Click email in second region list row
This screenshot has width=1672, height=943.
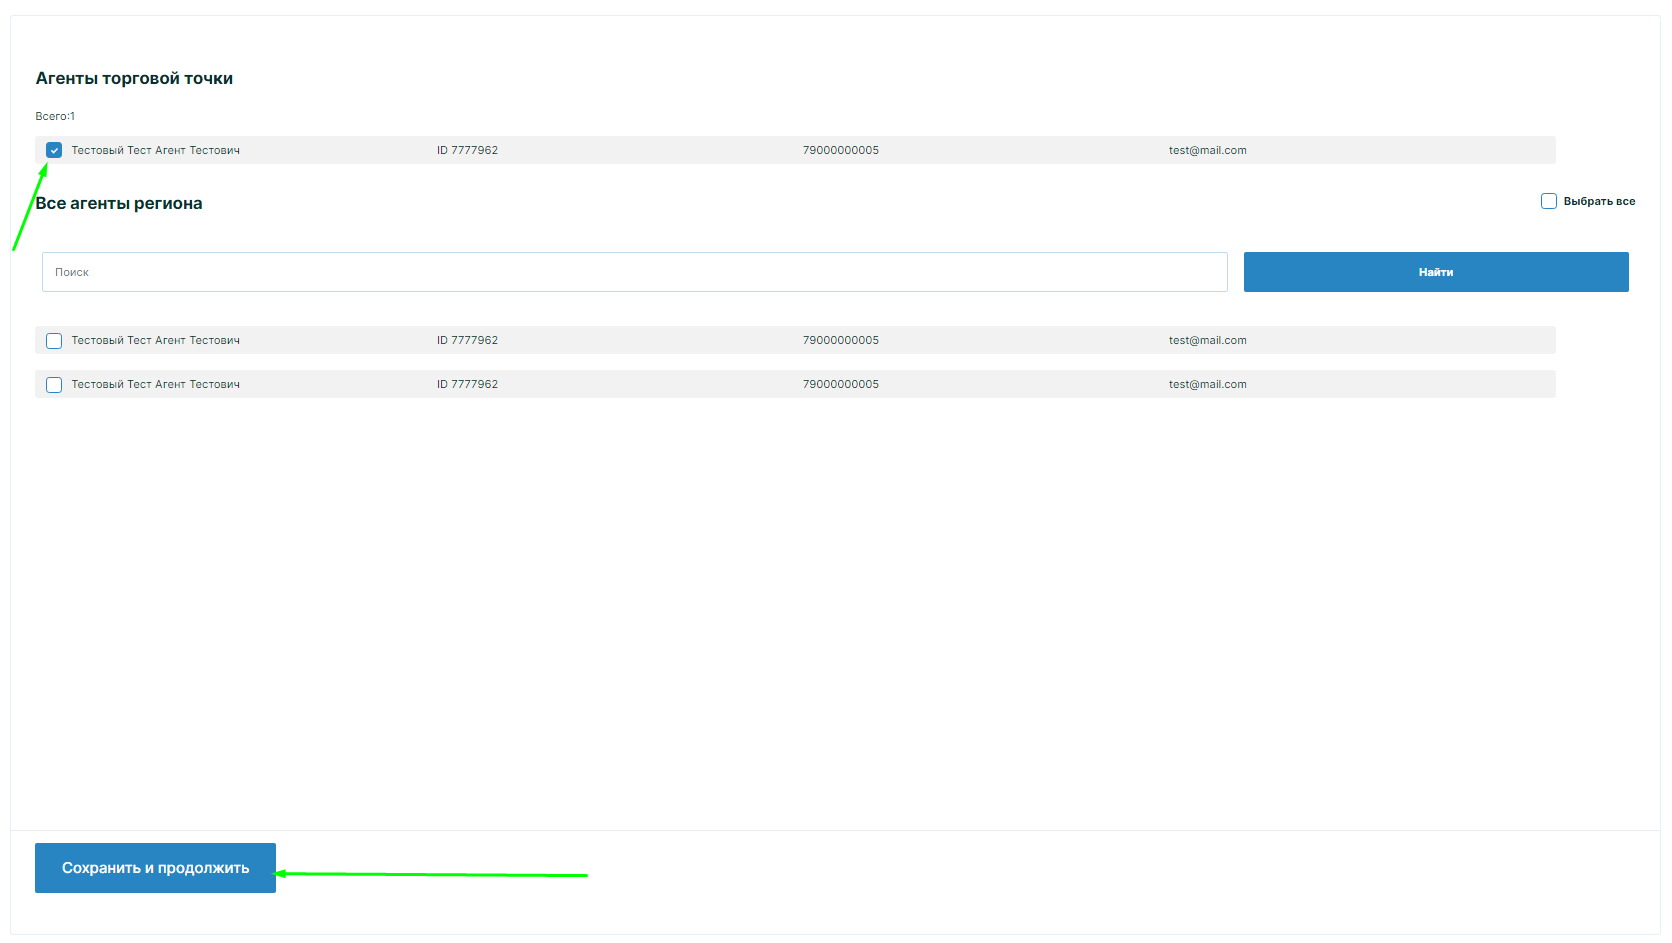[1207, 384]
